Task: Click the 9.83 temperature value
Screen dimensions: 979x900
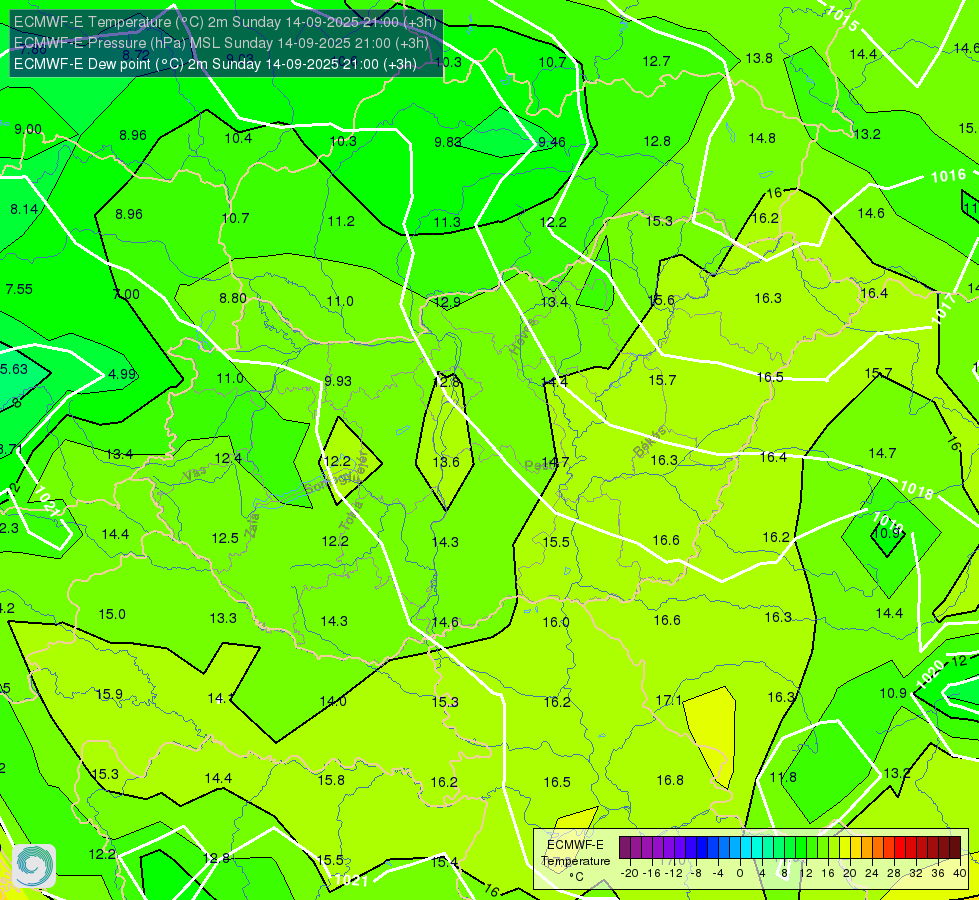Action: pyautogui.click(x=447, y=142)
